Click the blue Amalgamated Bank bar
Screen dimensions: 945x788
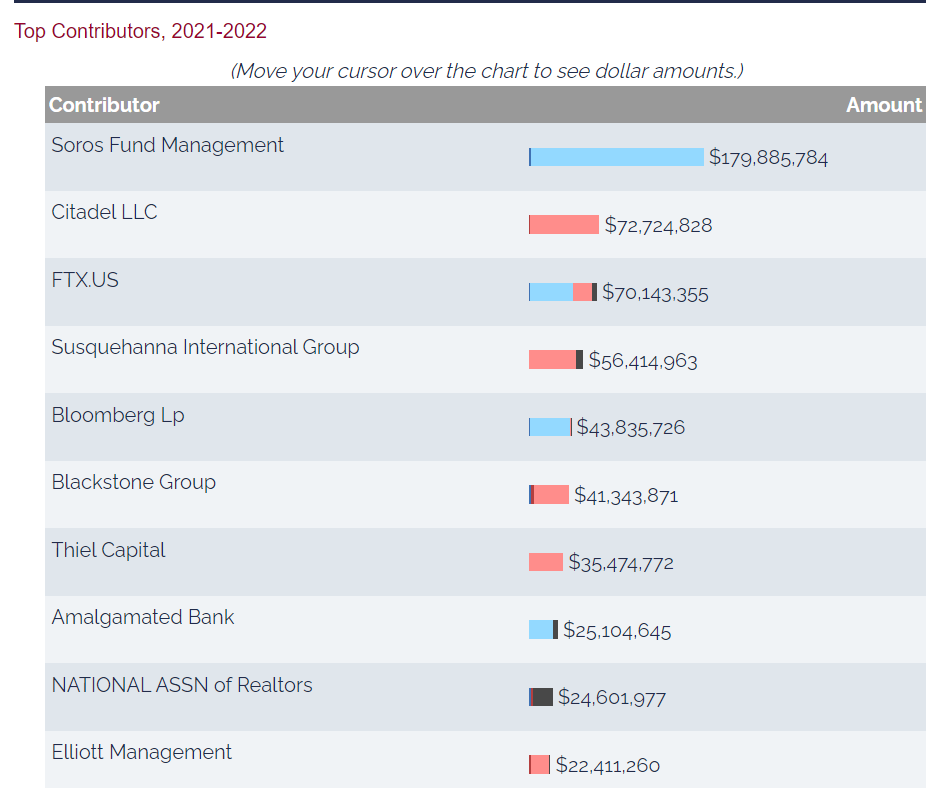point(541,630)
